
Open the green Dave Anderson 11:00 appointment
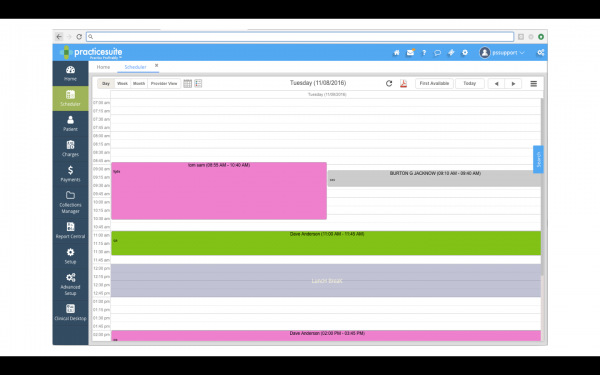pos(326,243)
